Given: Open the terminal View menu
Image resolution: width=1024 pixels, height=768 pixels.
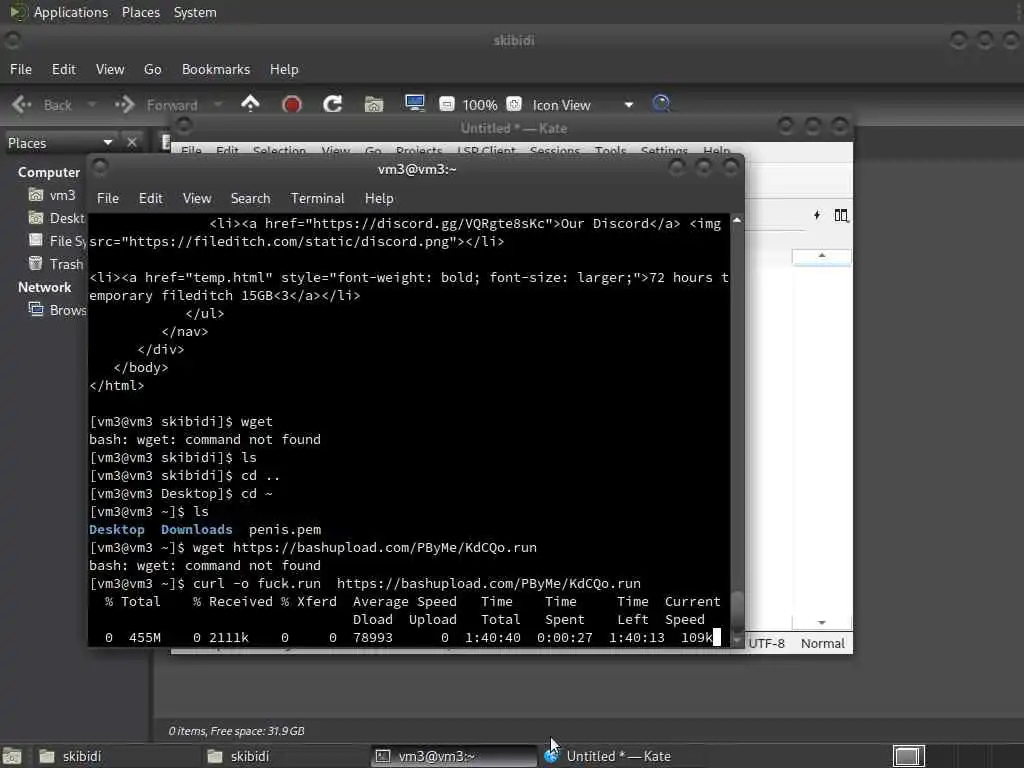Looking at the screenshot, I should [197, 199].
